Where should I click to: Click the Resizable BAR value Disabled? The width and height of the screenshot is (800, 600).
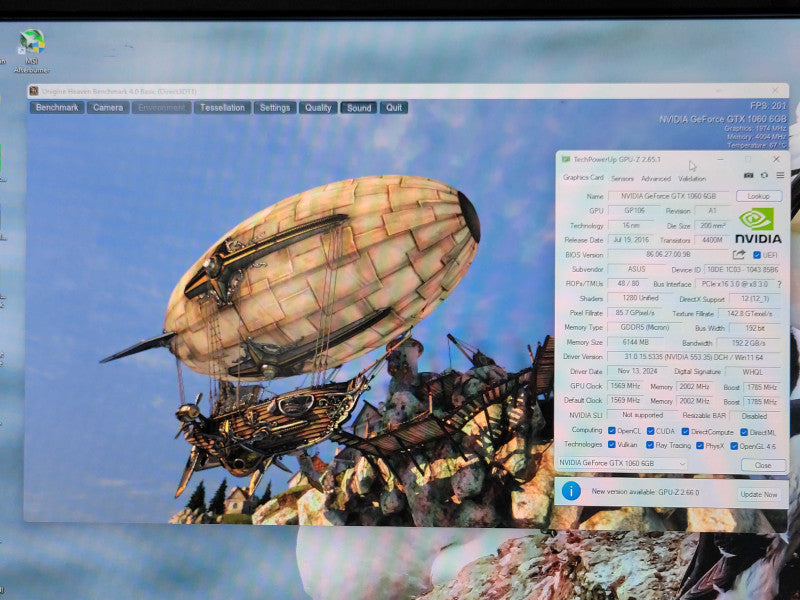tap(754, 416)
